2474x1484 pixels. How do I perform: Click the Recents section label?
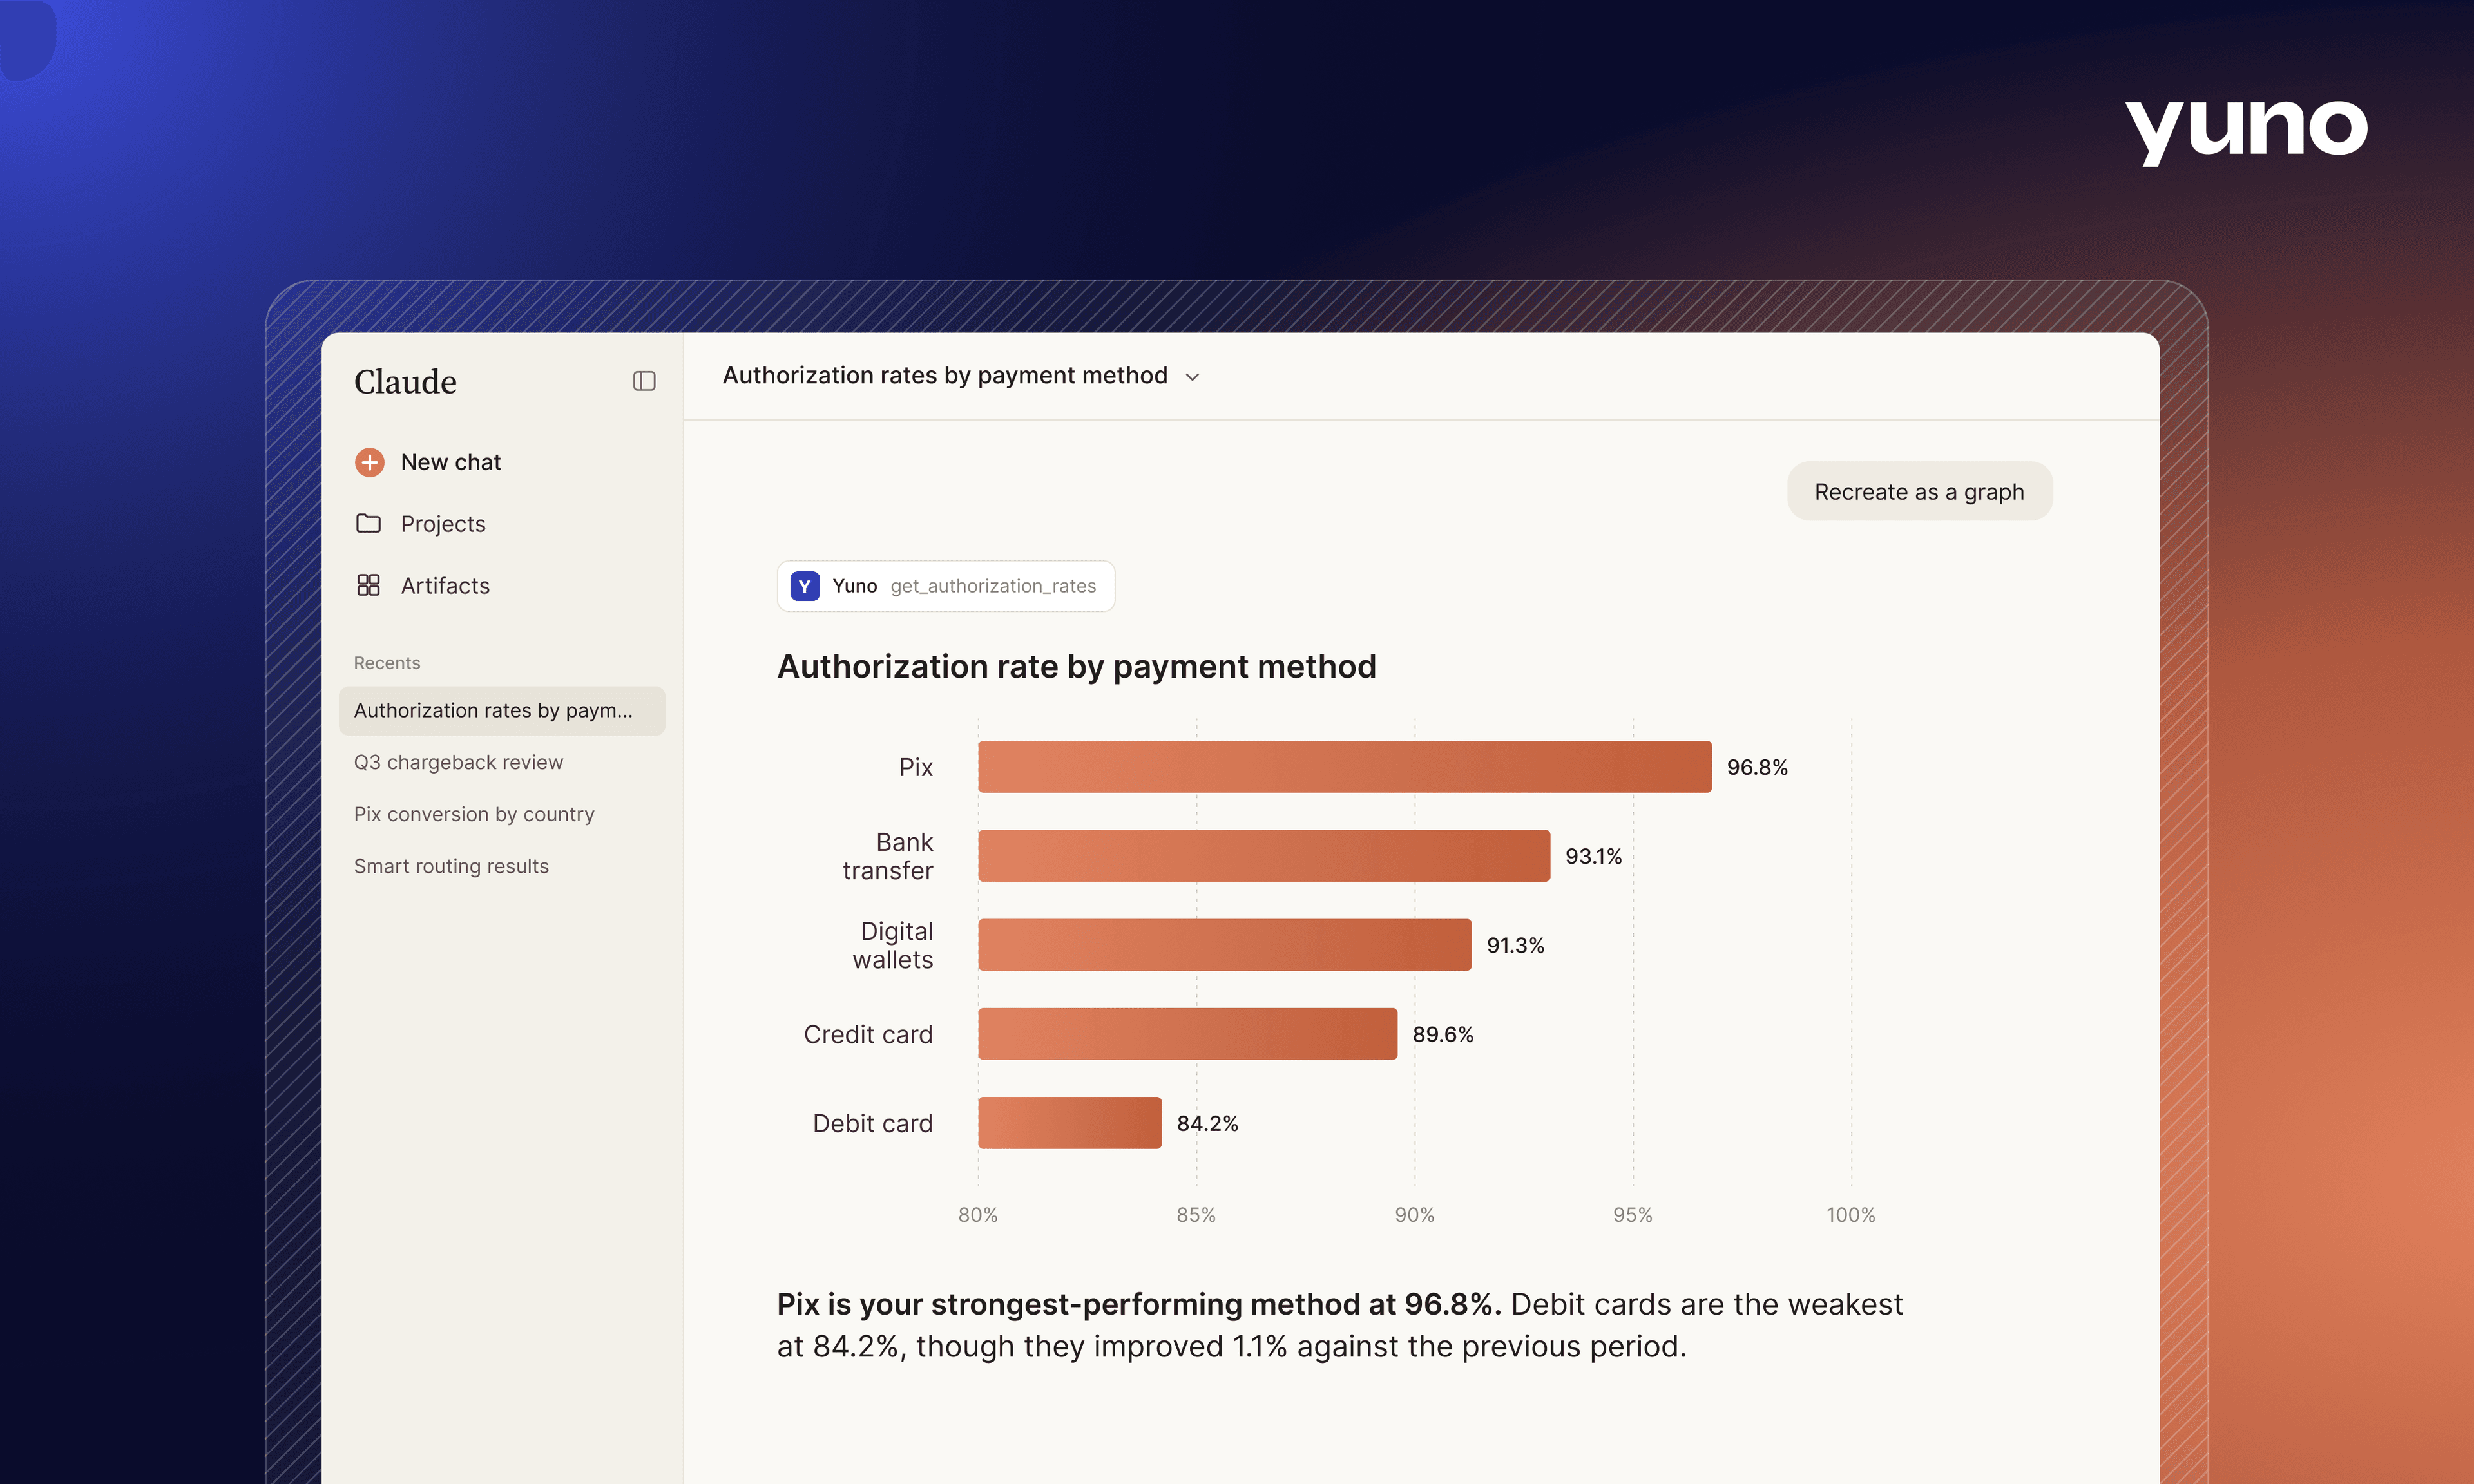point(387,663)
